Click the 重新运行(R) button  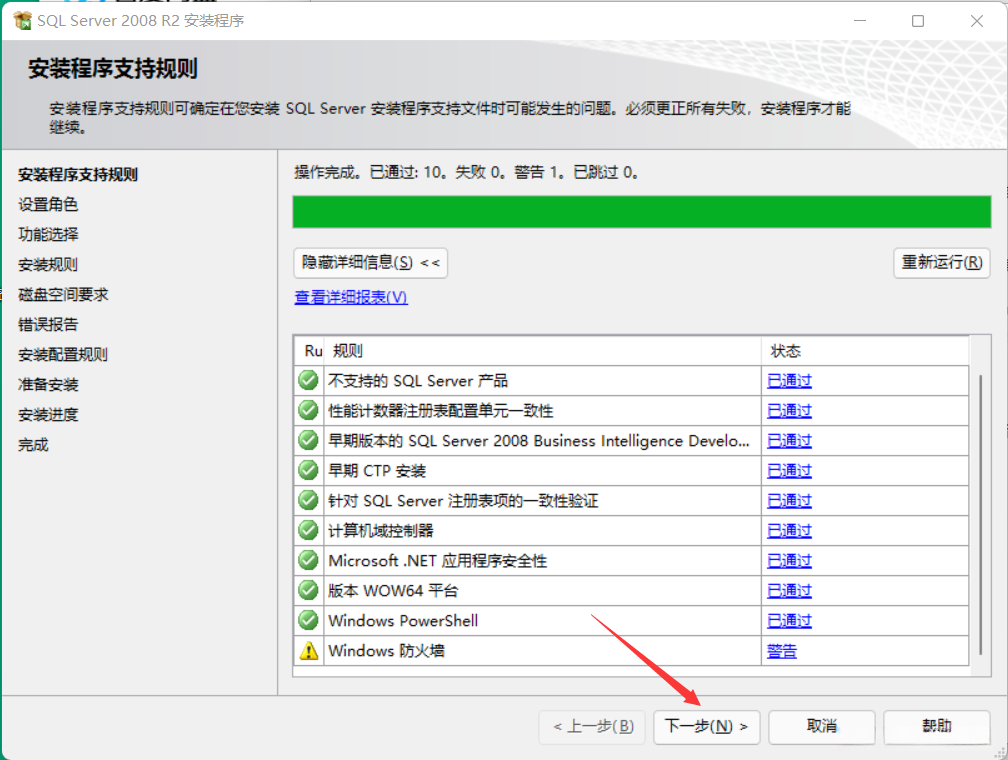[942, 263]
